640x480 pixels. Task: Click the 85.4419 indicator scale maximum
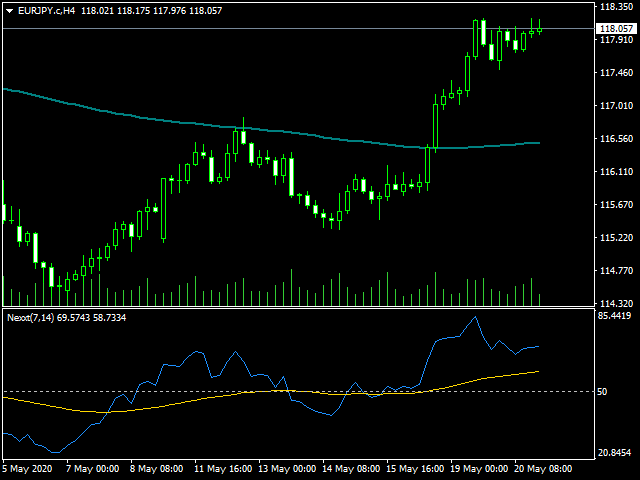(614, 316)
